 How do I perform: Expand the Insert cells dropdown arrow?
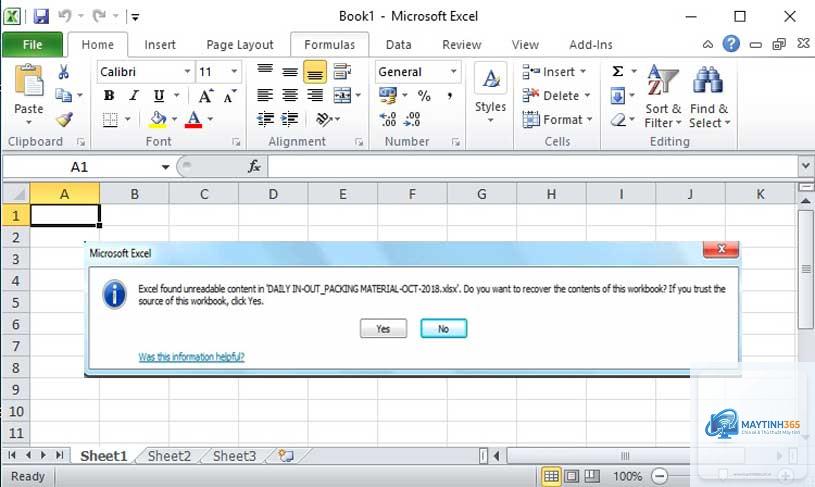tap(583, 72)
